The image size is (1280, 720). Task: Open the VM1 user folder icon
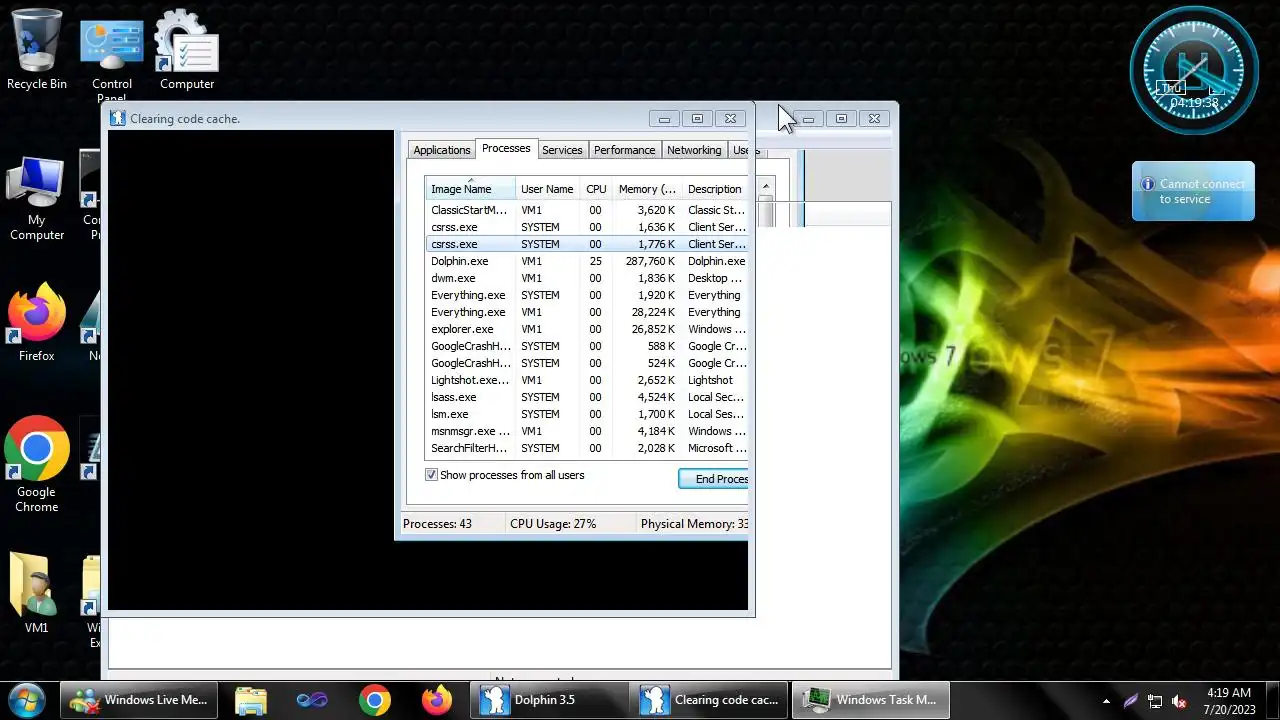[x=37, y=592]
